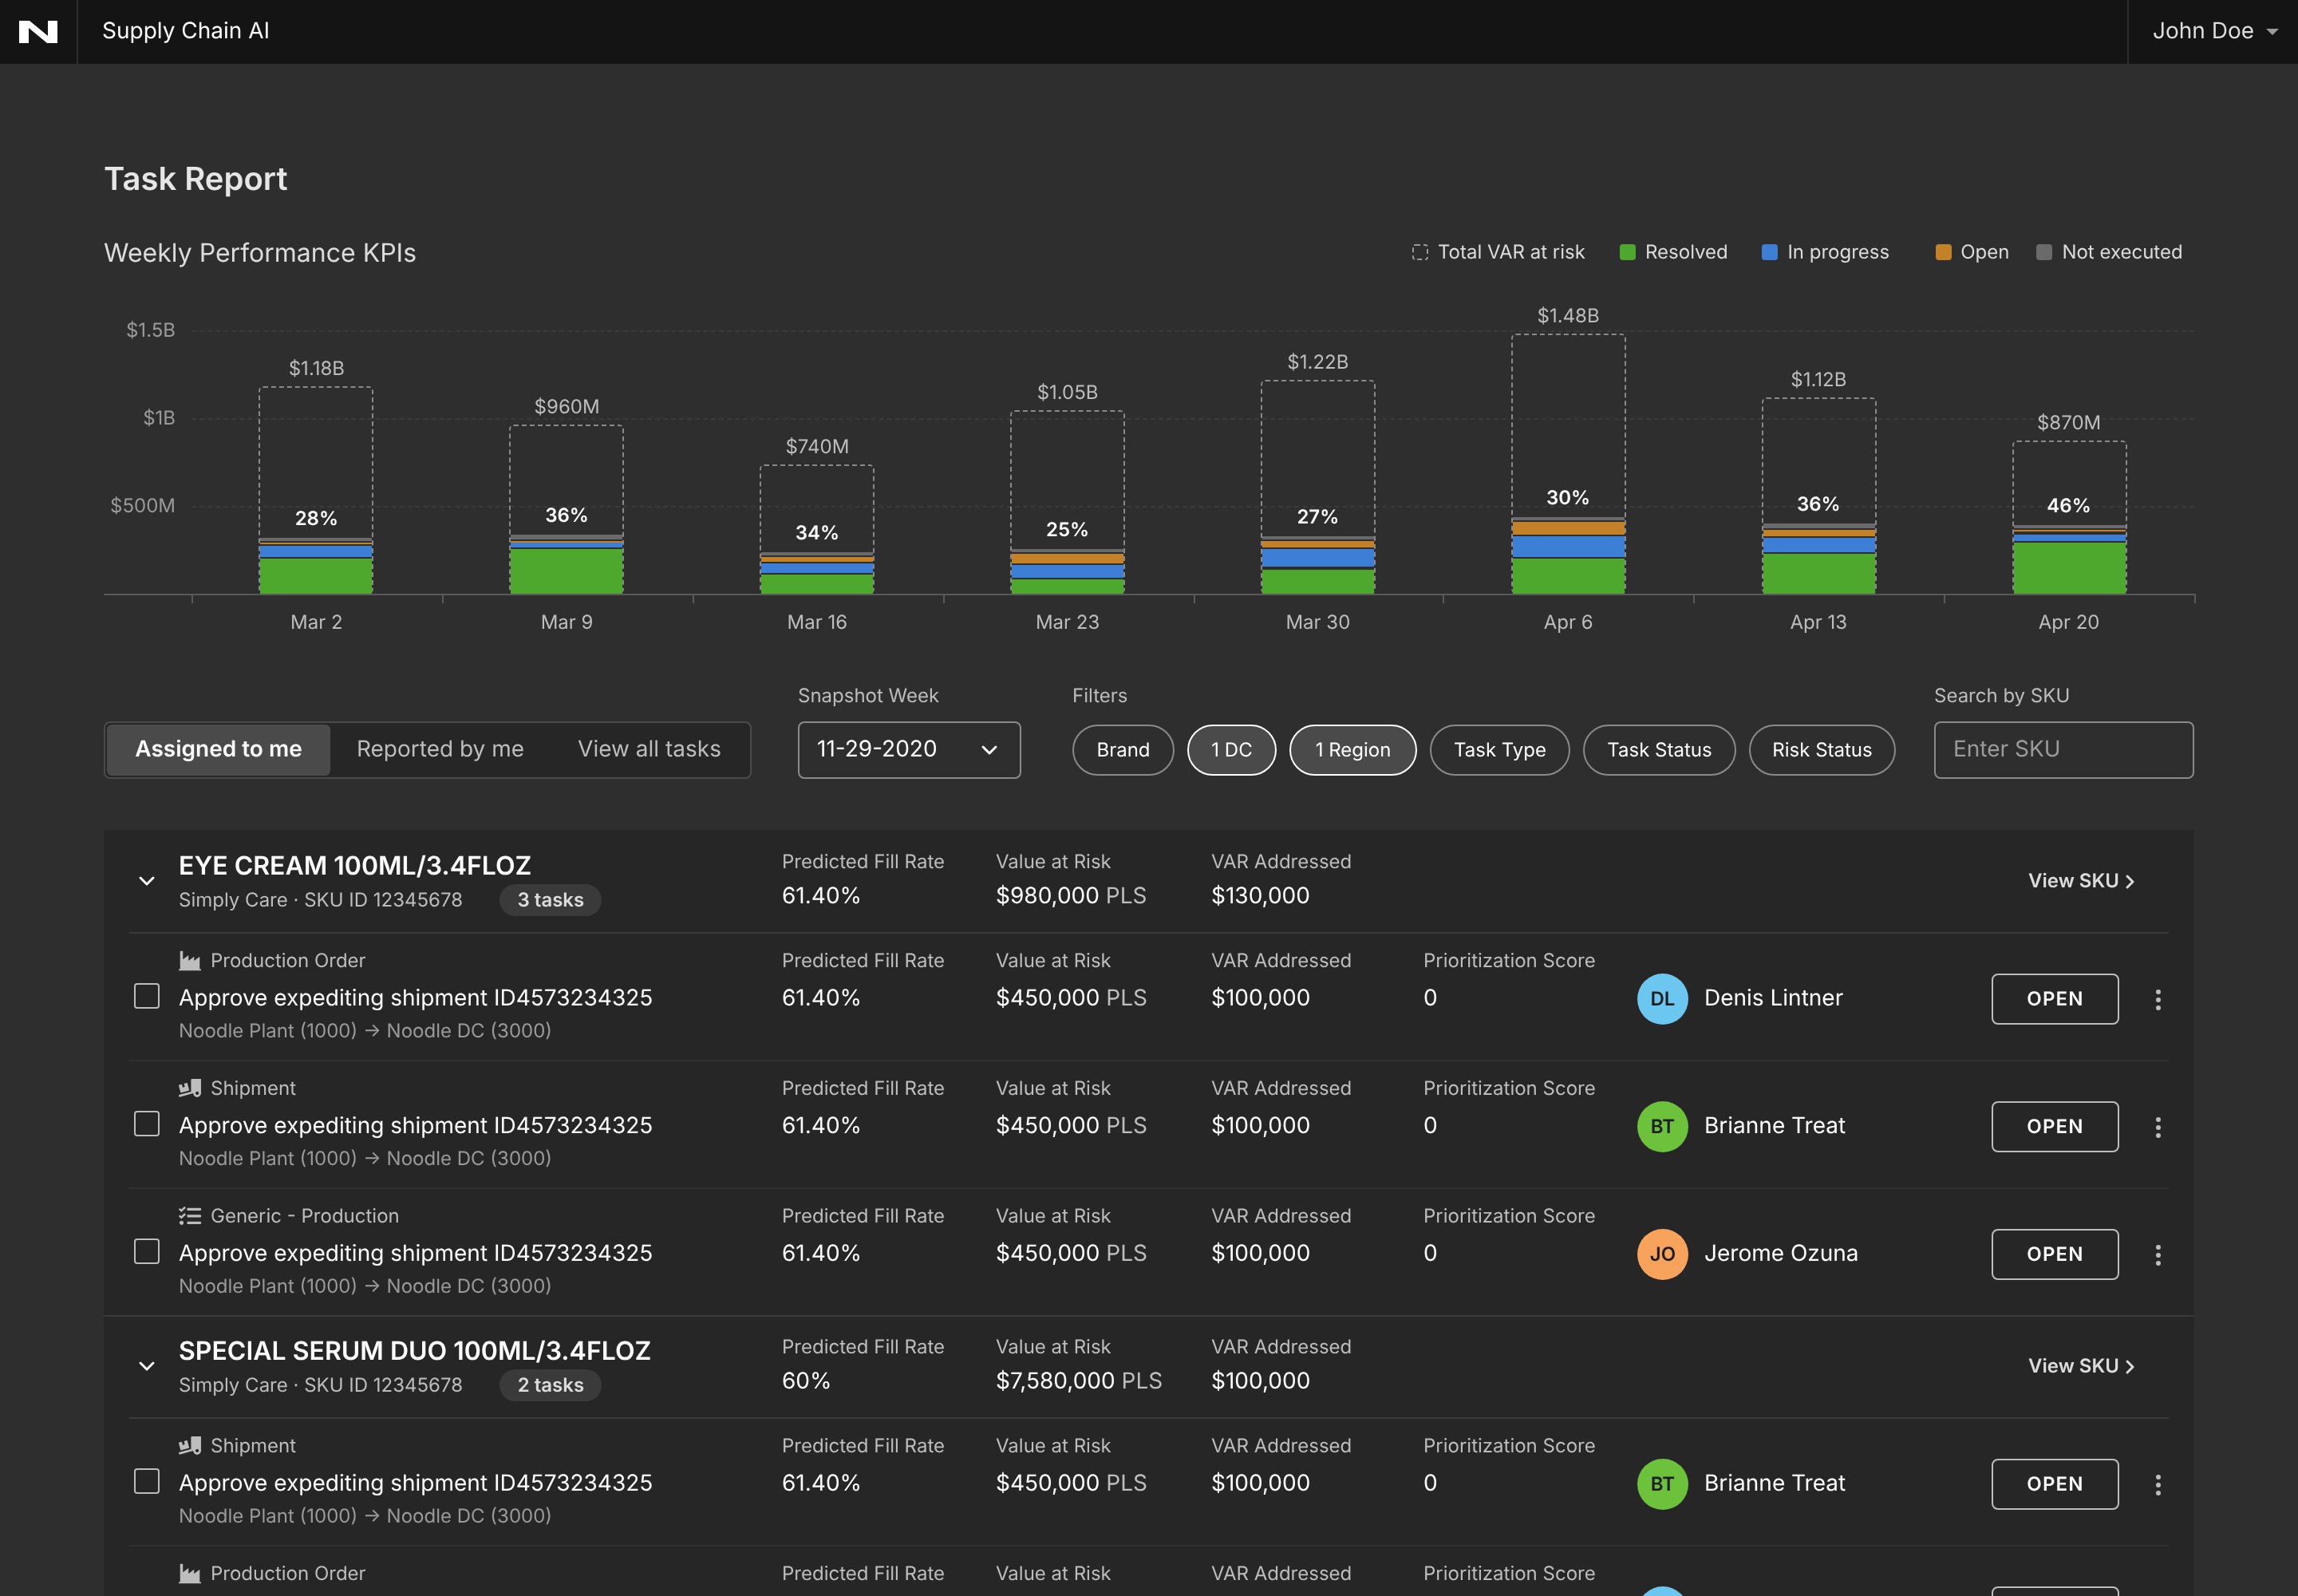
Task: Click the Mar 16 chart bar
Action: click(x=817, y=530)
